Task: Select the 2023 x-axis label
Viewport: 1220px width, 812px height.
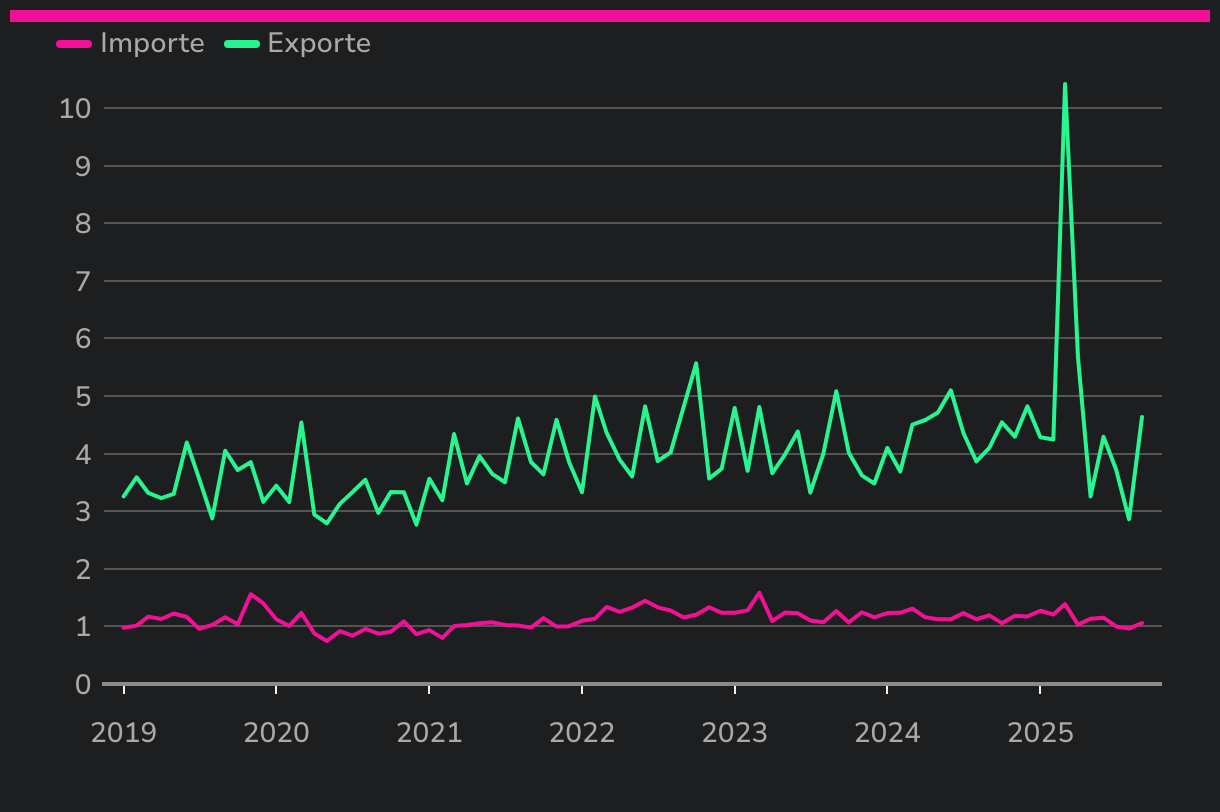Action: pos(735,733)
